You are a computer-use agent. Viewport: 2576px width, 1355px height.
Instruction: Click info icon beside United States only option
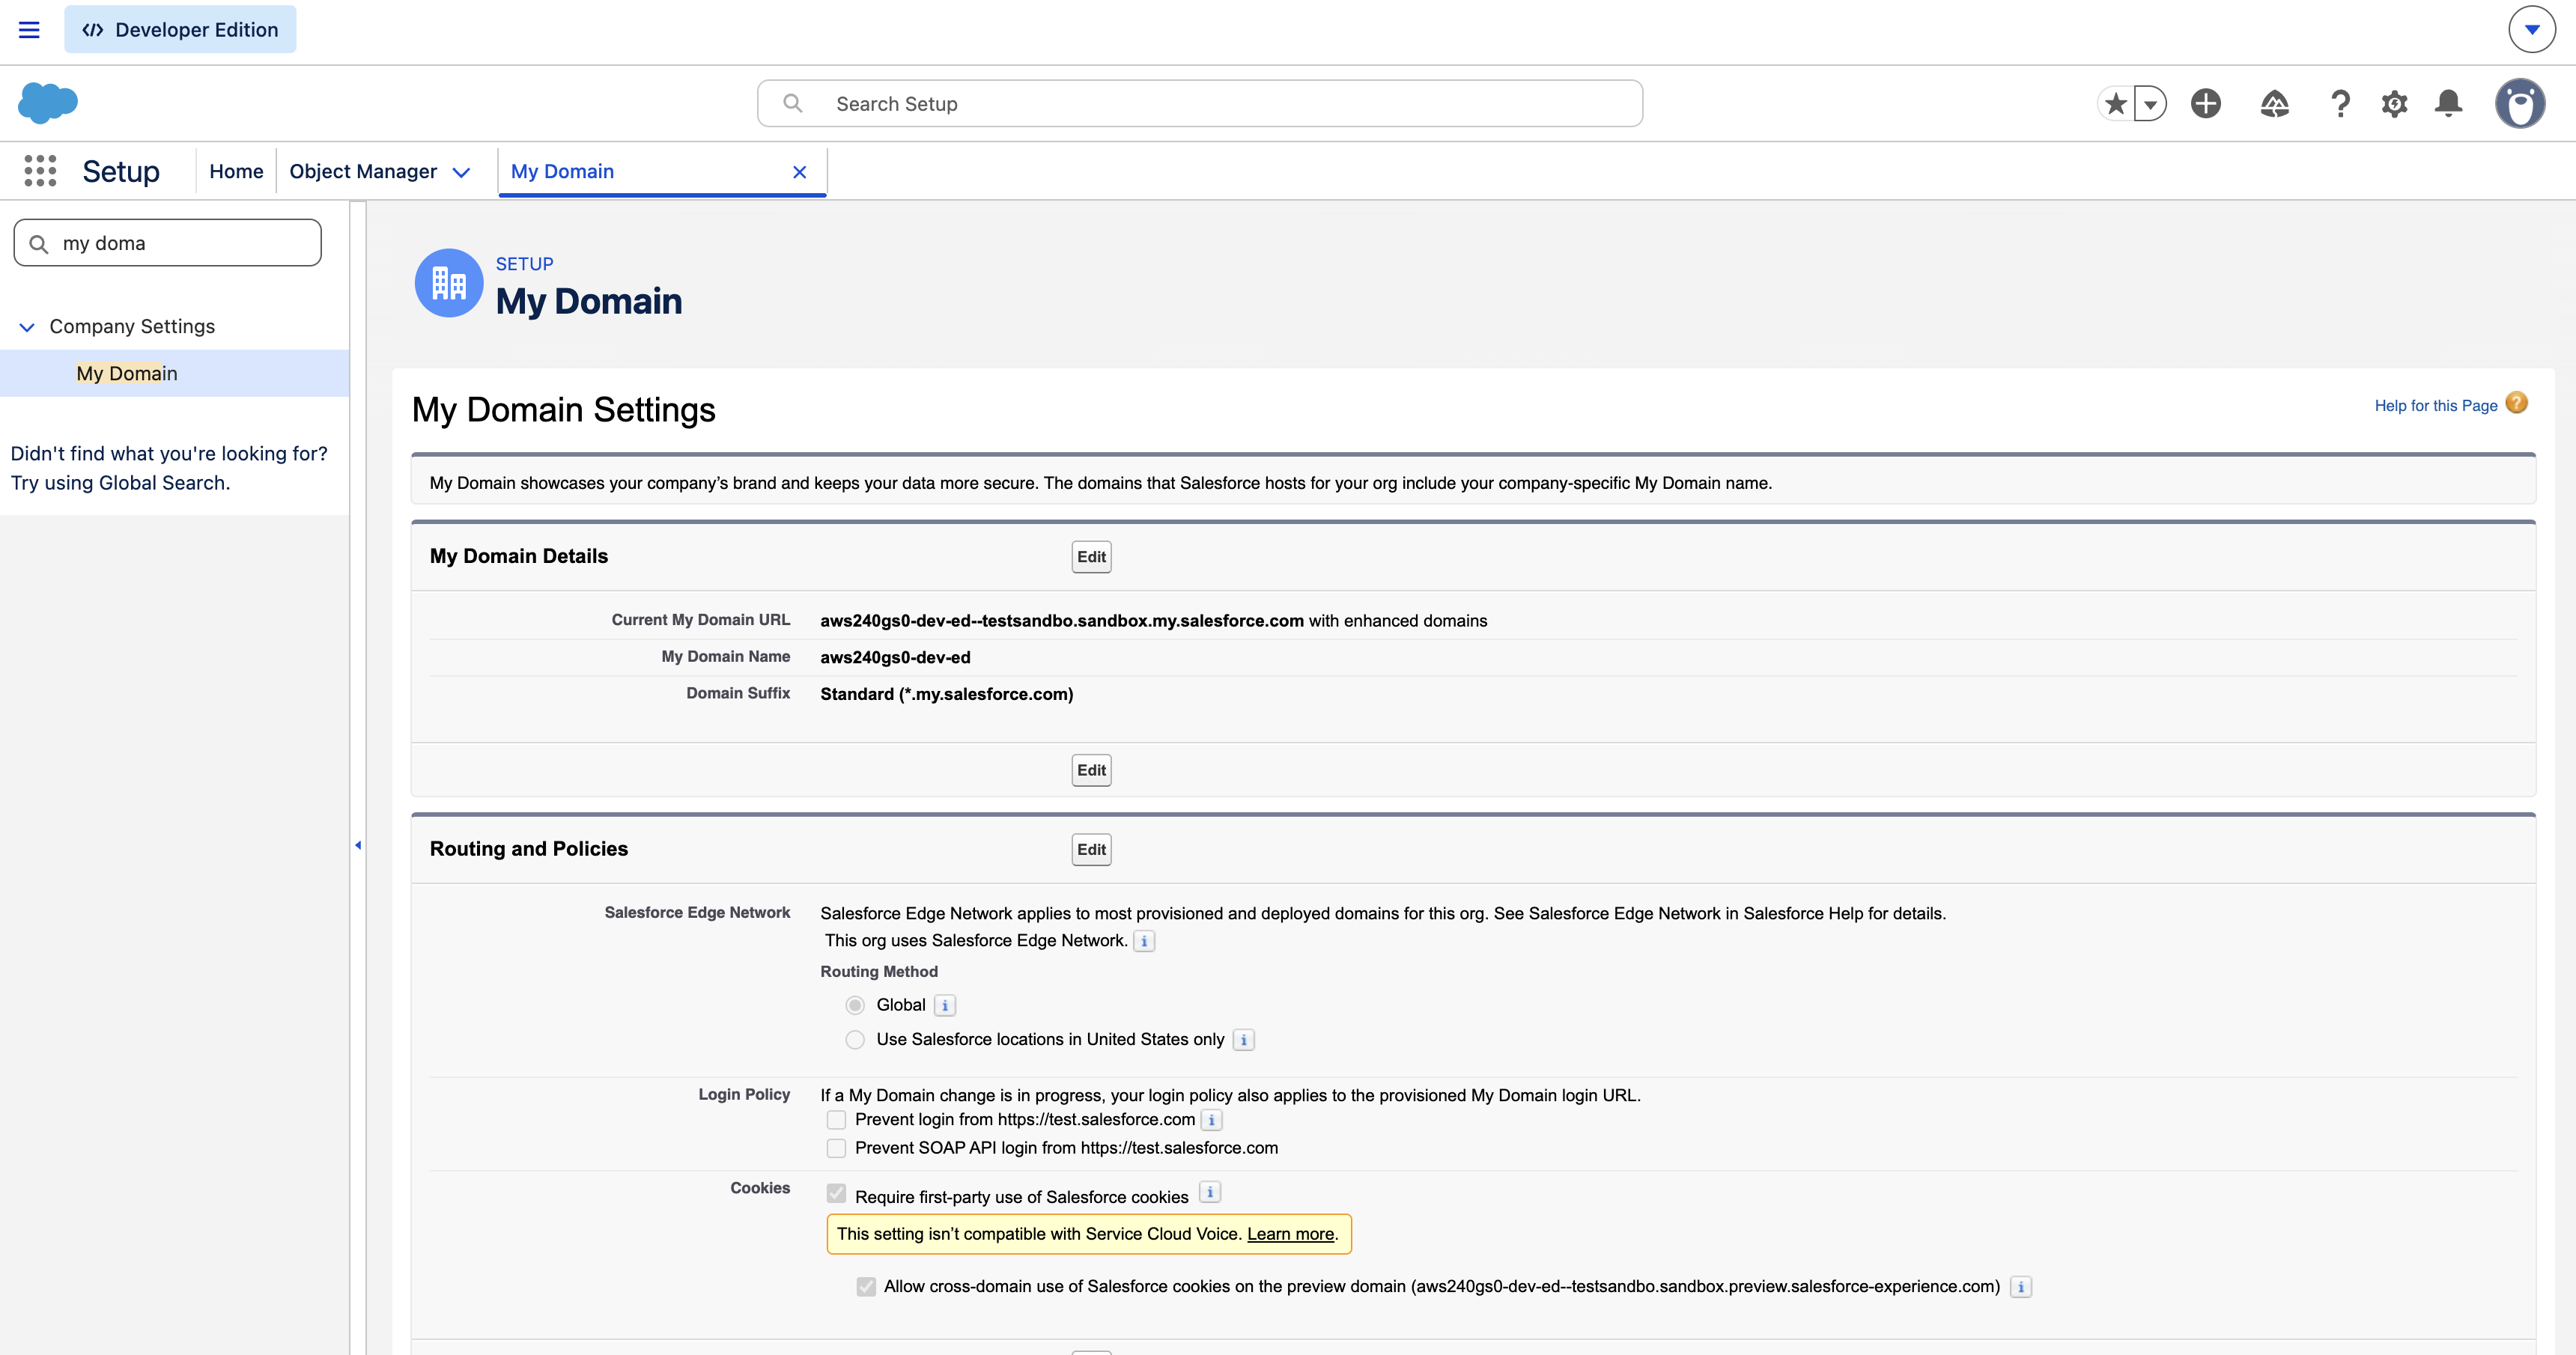pos(1244,1040)
